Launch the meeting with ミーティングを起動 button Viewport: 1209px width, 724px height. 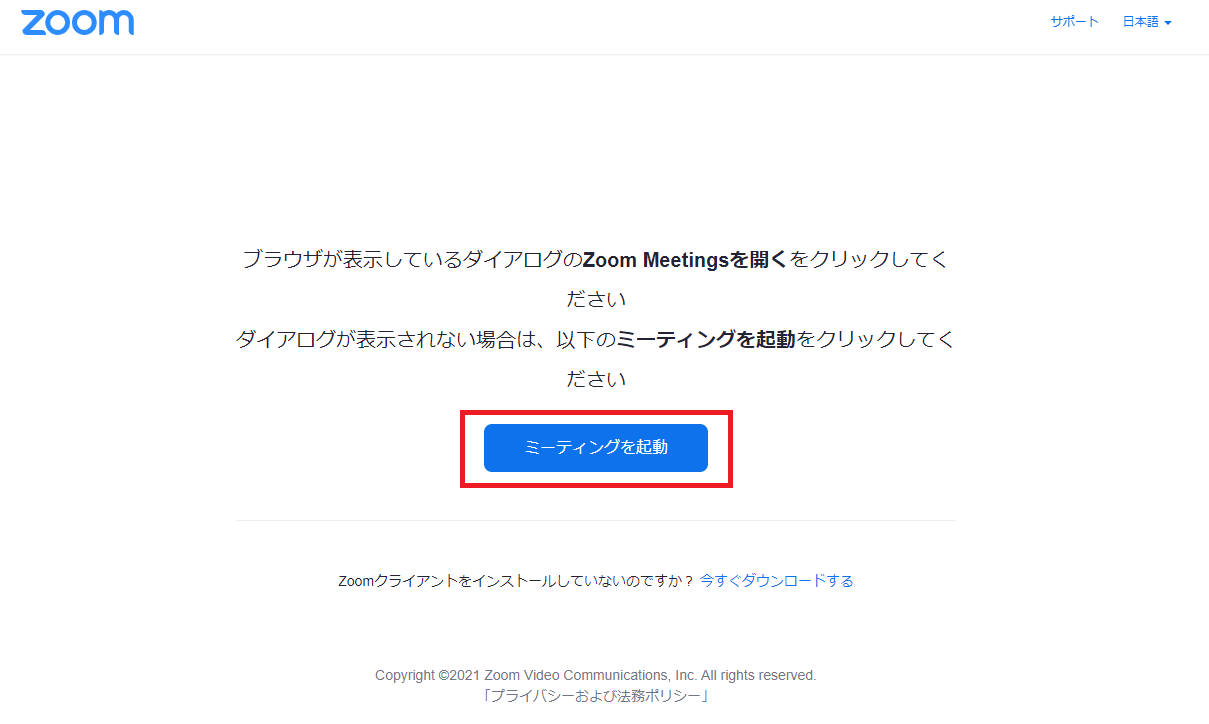pyautogui.click(x=596, y=448)
